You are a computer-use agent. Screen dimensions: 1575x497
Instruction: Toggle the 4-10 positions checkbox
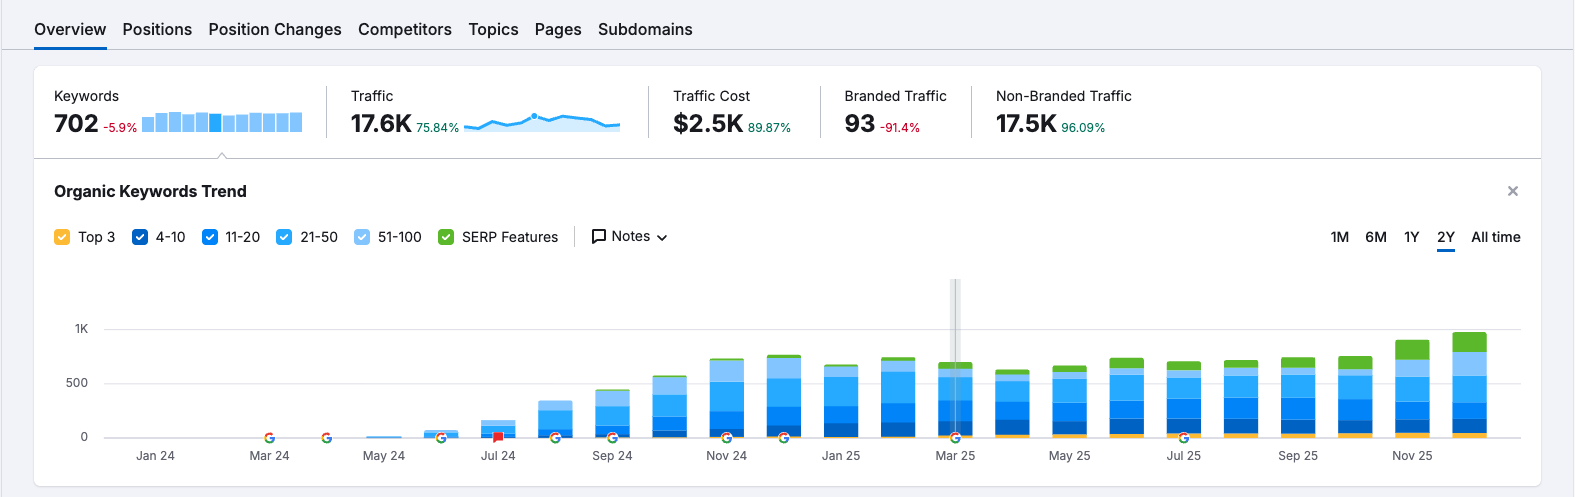140,237
